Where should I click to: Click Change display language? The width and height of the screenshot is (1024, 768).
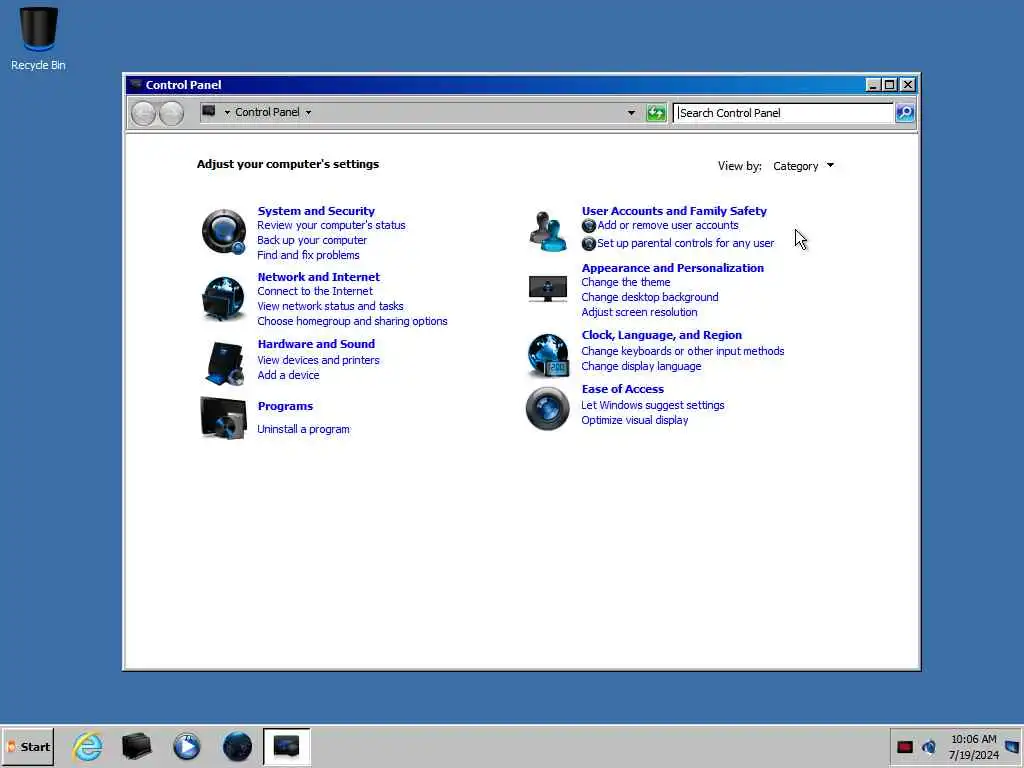641,366
